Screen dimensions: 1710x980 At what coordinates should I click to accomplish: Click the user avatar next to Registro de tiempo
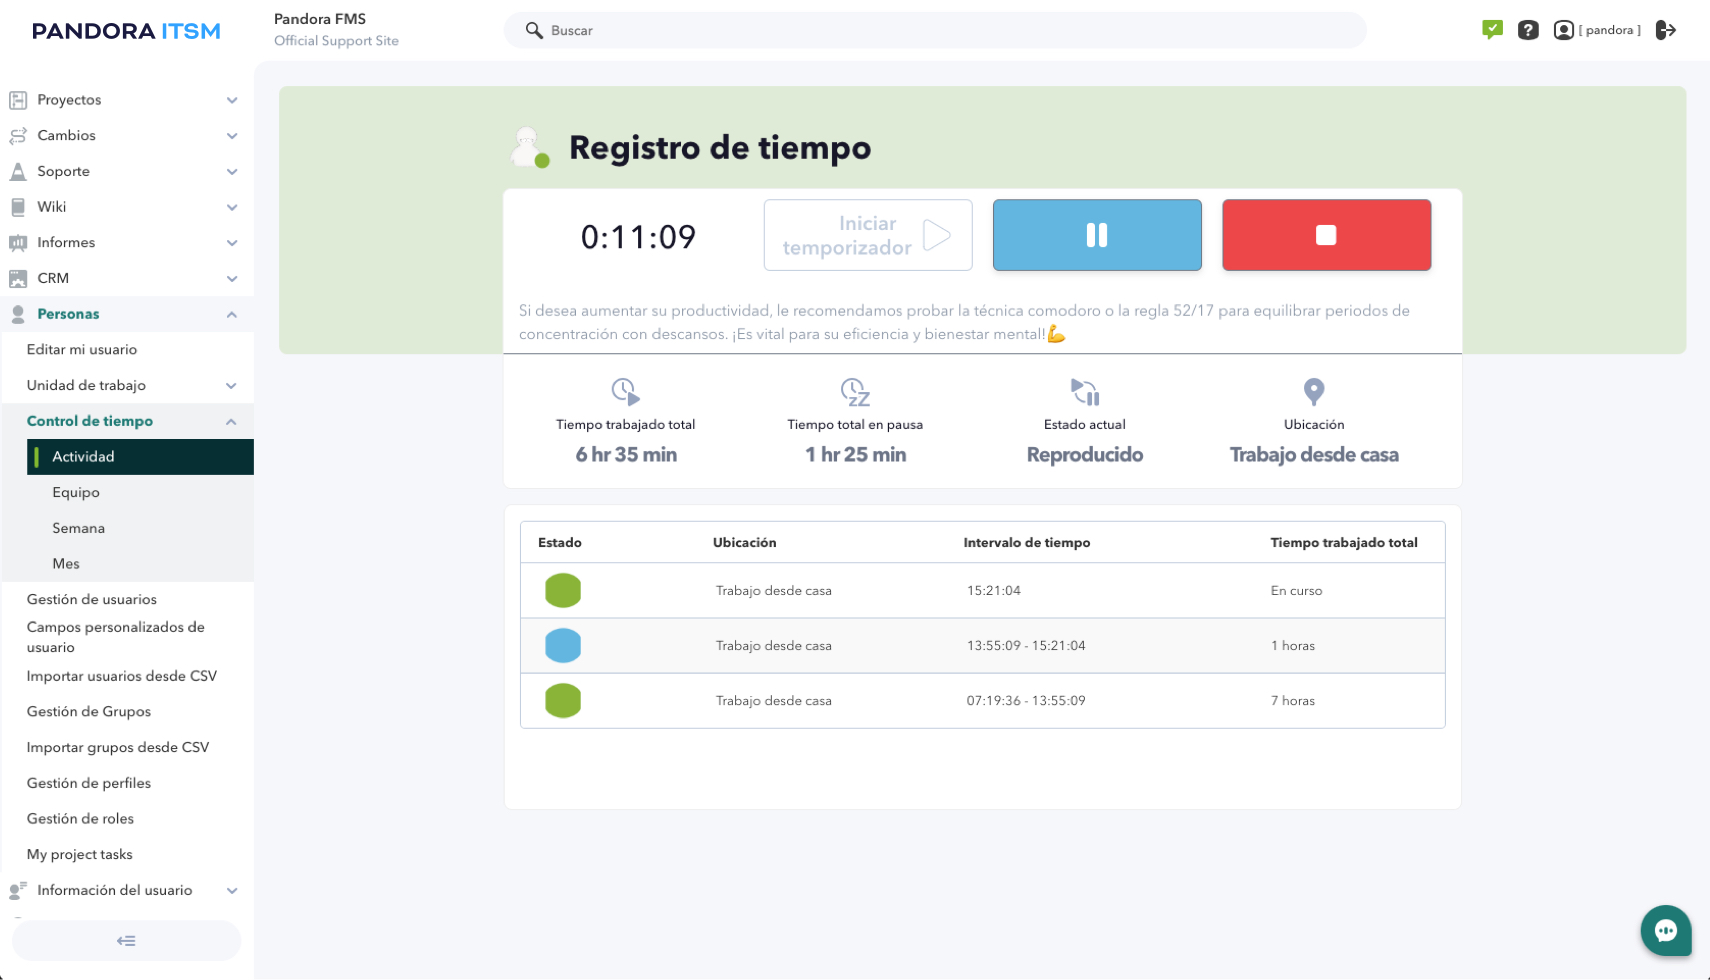tap(529, 148)
